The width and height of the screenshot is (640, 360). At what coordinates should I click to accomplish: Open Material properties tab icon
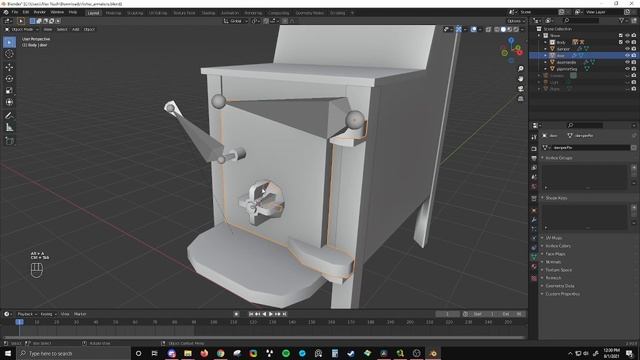tap(534, 267)
